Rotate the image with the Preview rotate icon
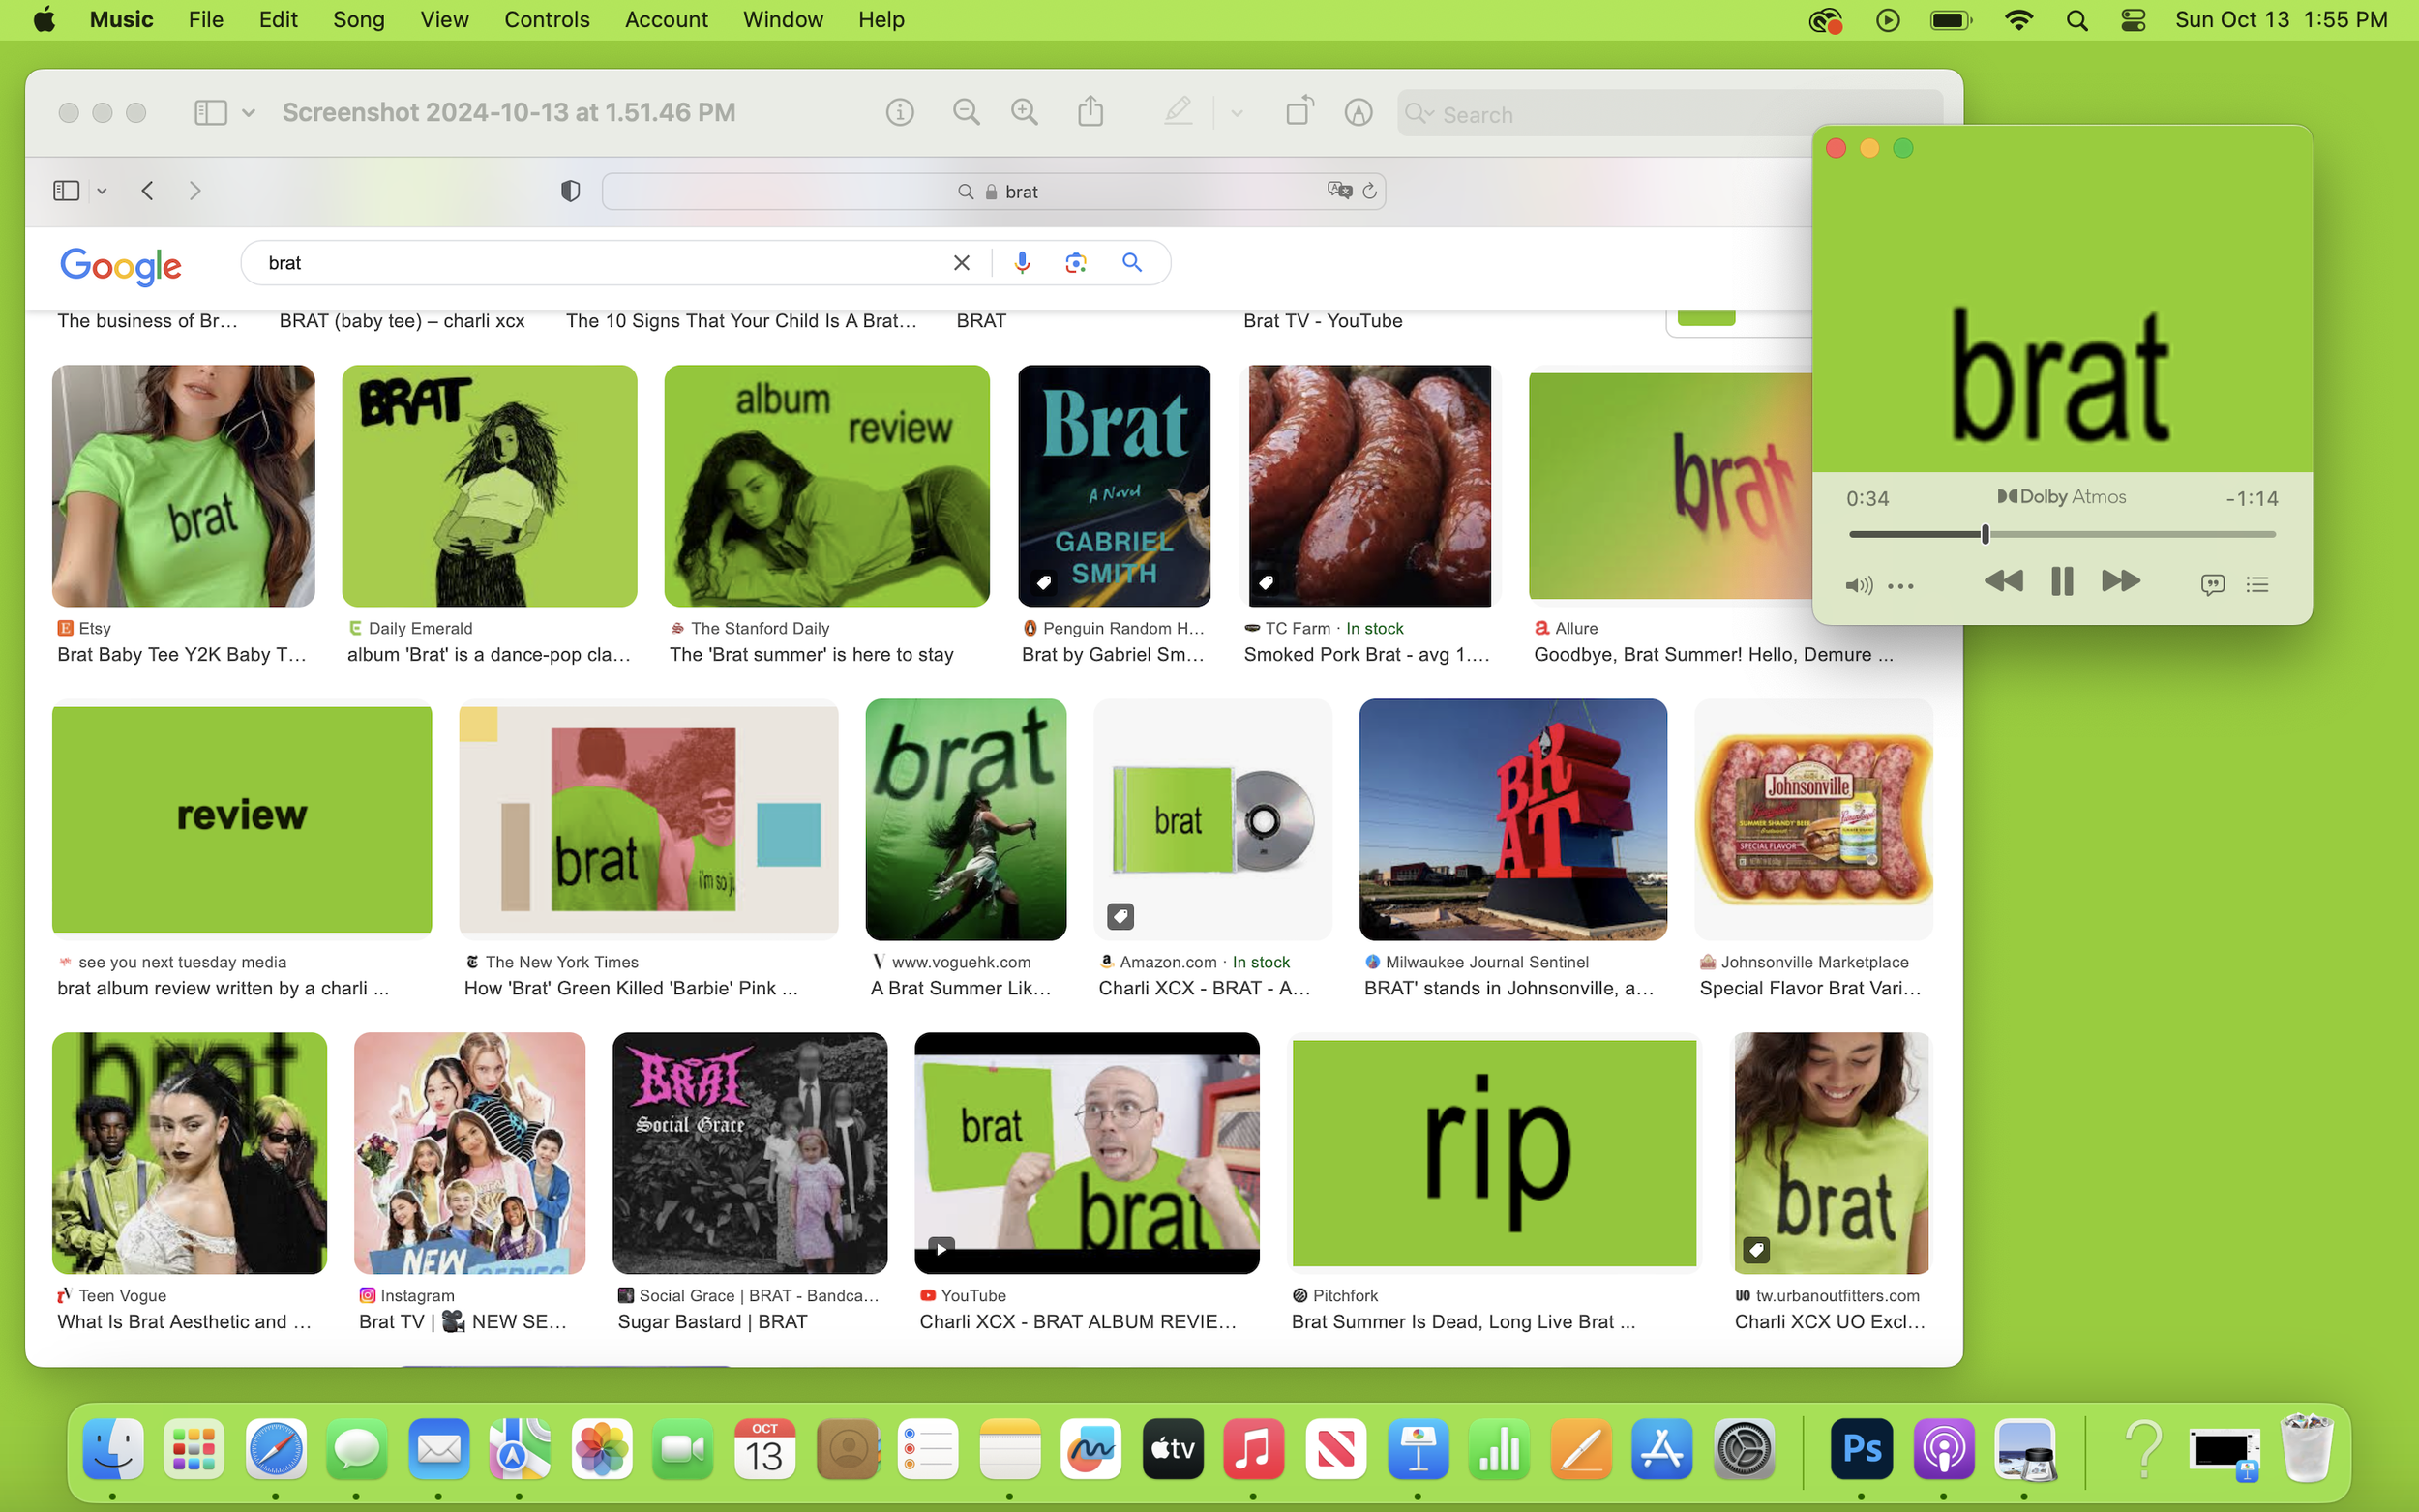2419x1512 pixels. tap(1298, 111)
